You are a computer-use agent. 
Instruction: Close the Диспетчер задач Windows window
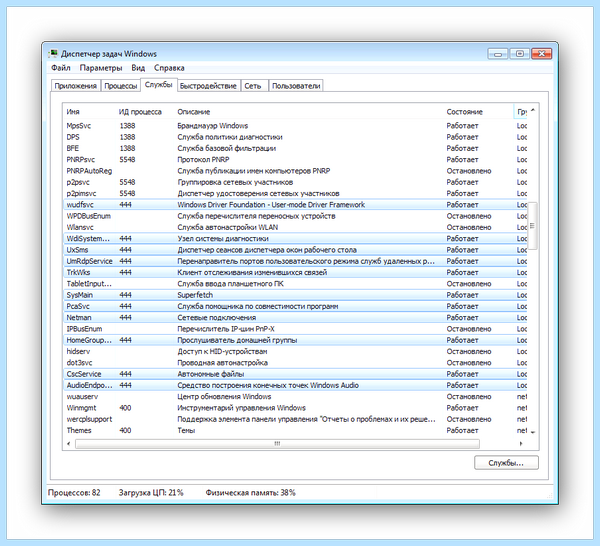541,54
